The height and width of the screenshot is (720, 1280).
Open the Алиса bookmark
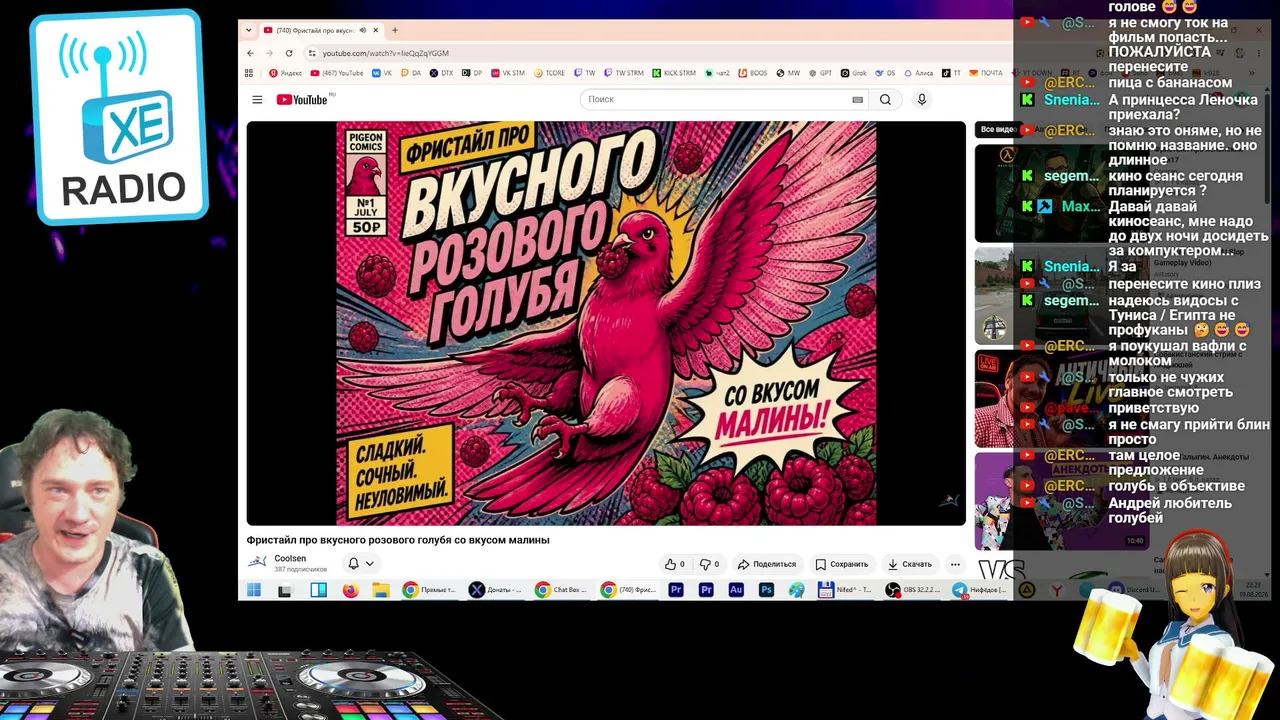918,73
